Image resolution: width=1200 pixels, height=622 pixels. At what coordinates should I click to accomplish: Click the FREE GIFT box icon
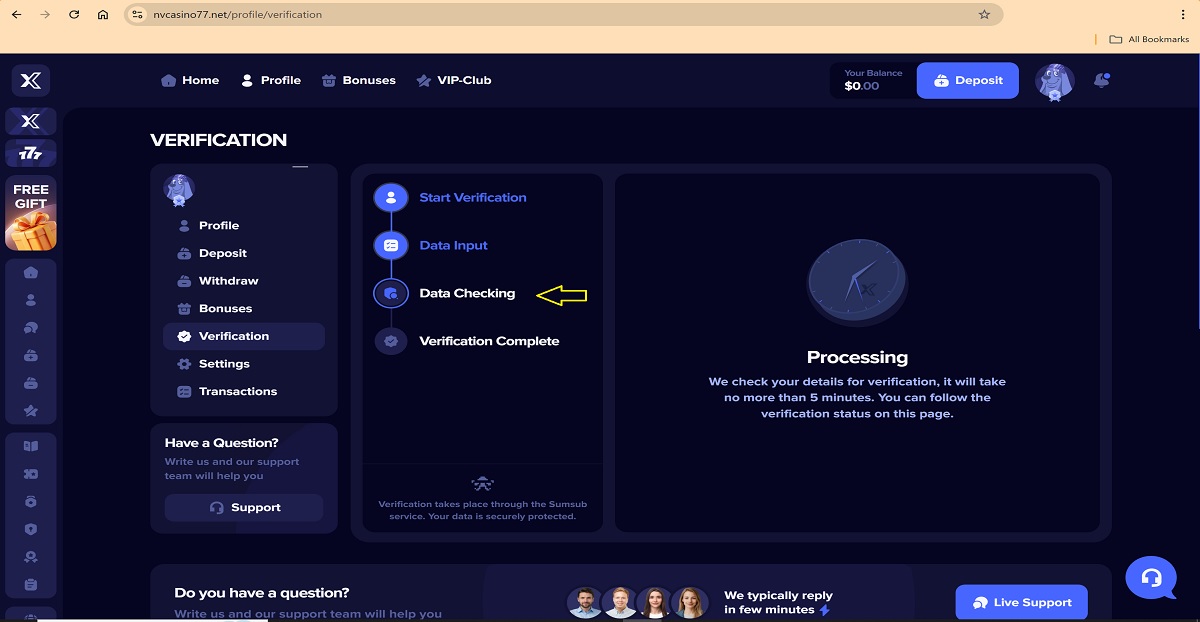click(x=31, y=213)
